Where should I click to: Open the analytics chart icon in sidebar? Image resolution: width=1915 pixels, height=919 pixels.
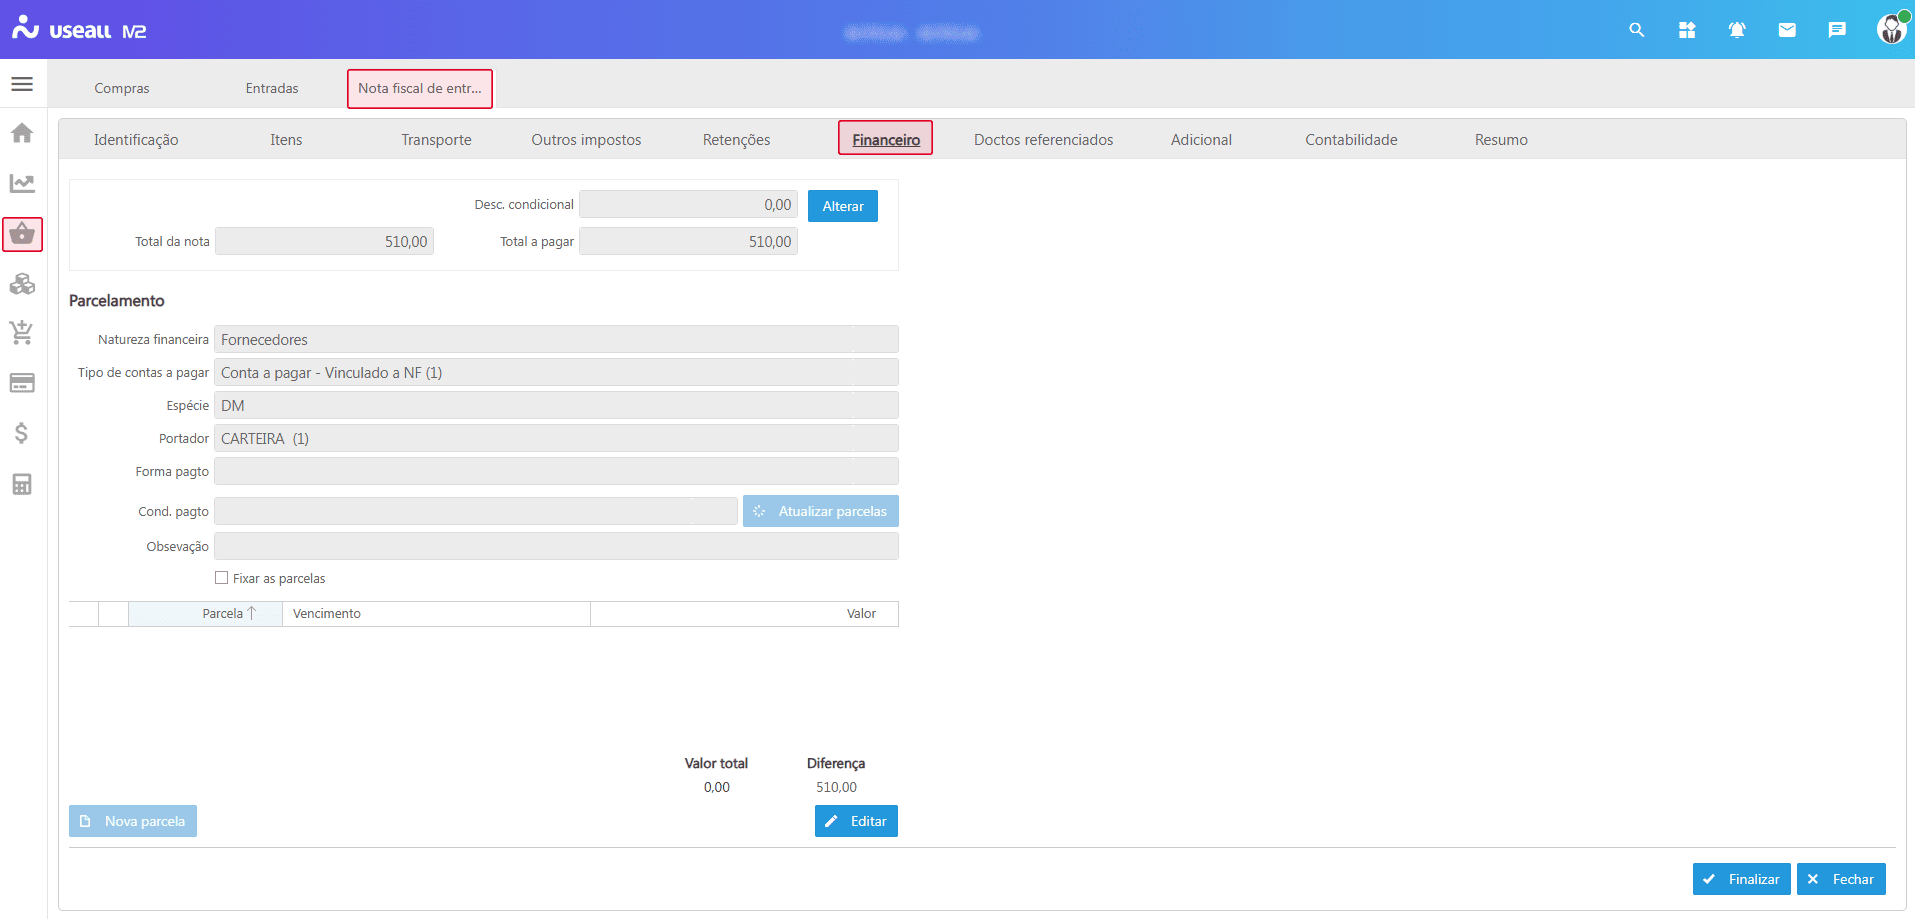(22, 183)
